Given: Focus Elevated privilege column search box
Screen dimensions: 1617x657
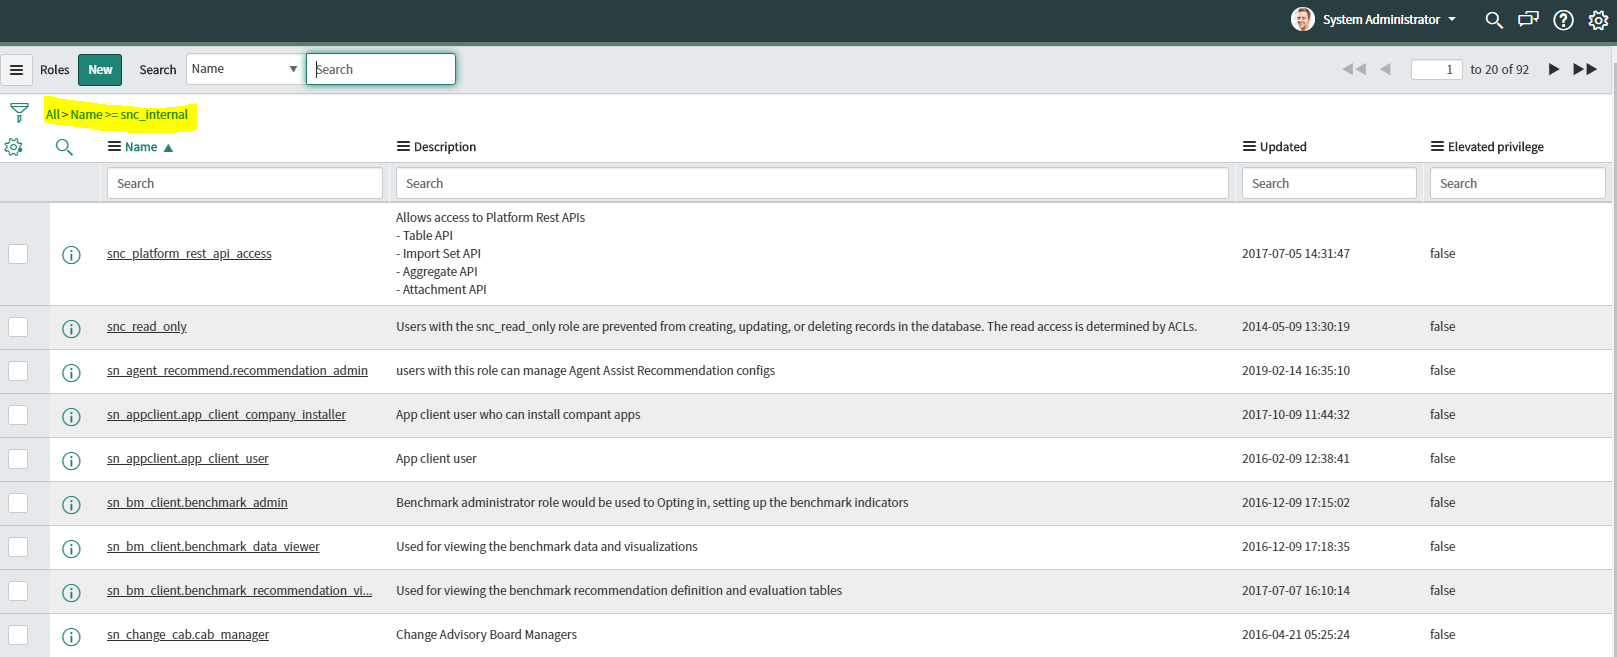Looking at the screenshot, I should point(1518,183).
